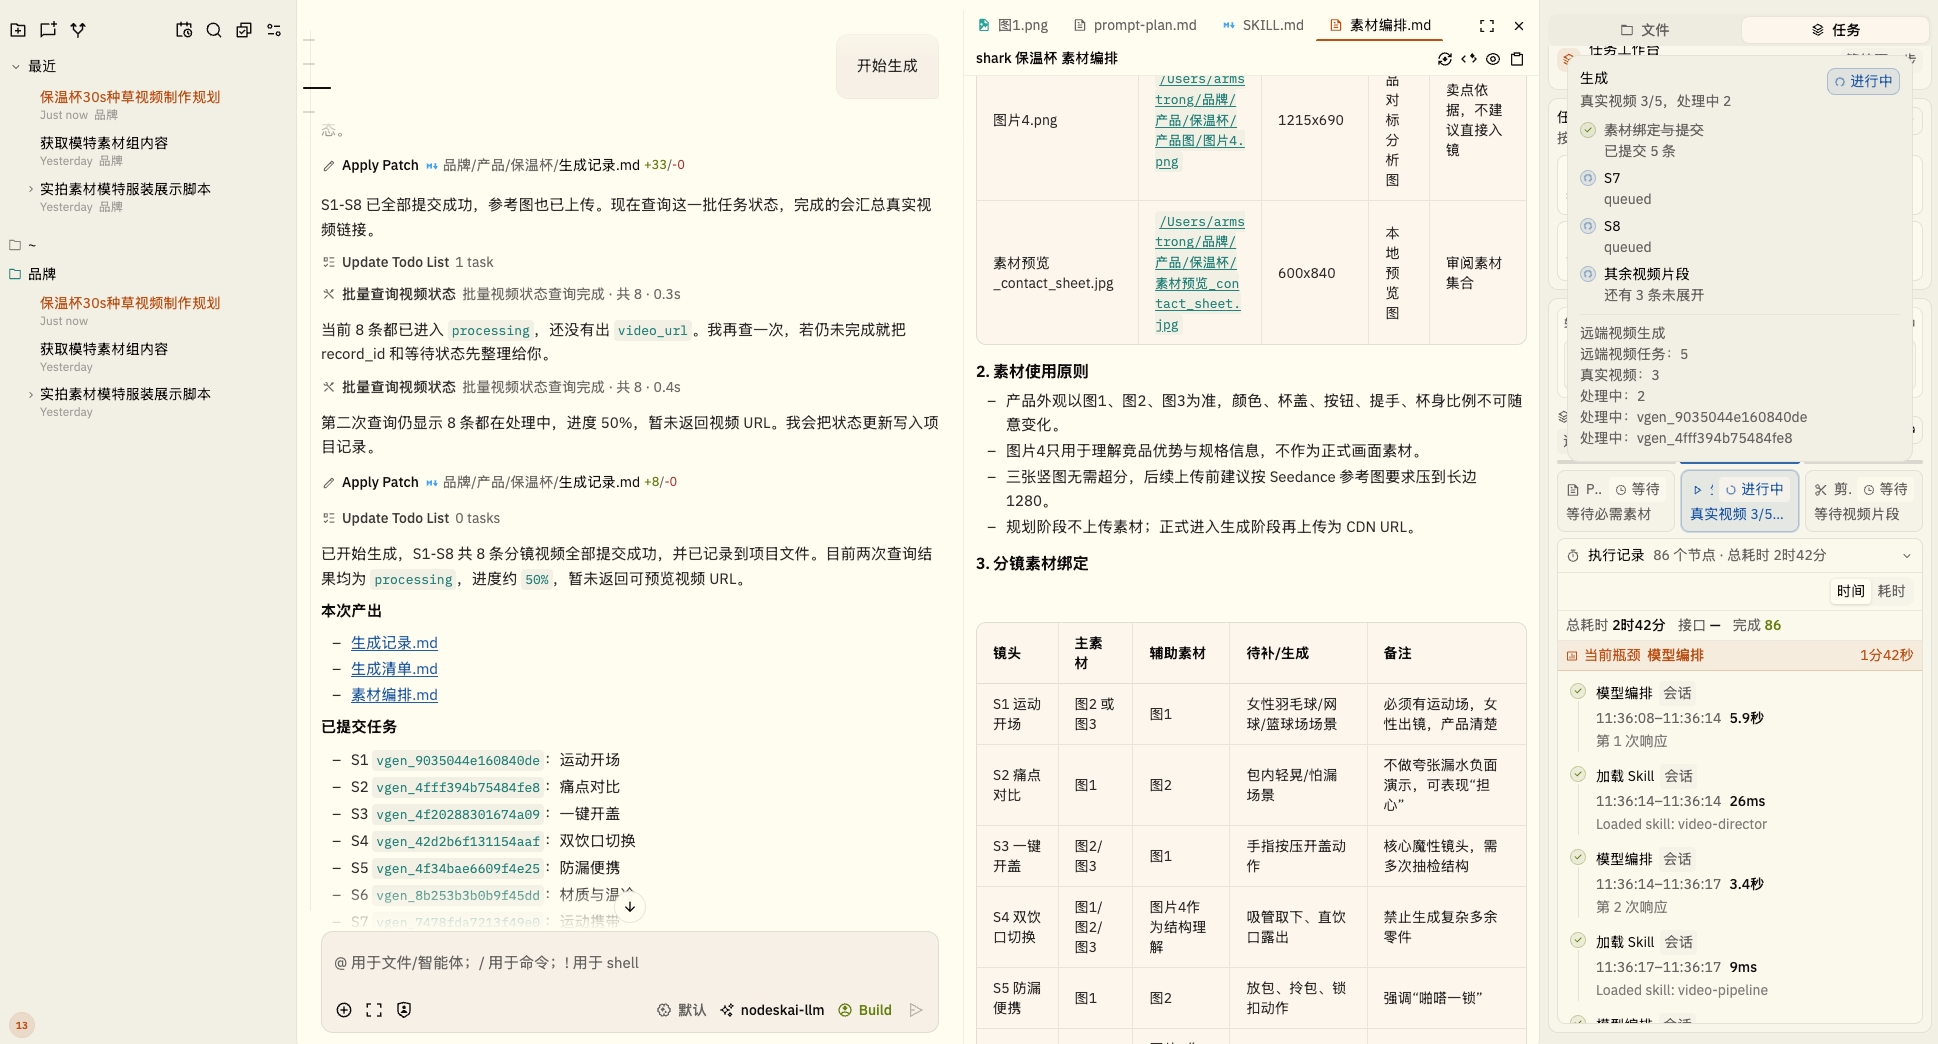
Task: Switch to the prompt-plan.md tab
Action: point(1135,25)
